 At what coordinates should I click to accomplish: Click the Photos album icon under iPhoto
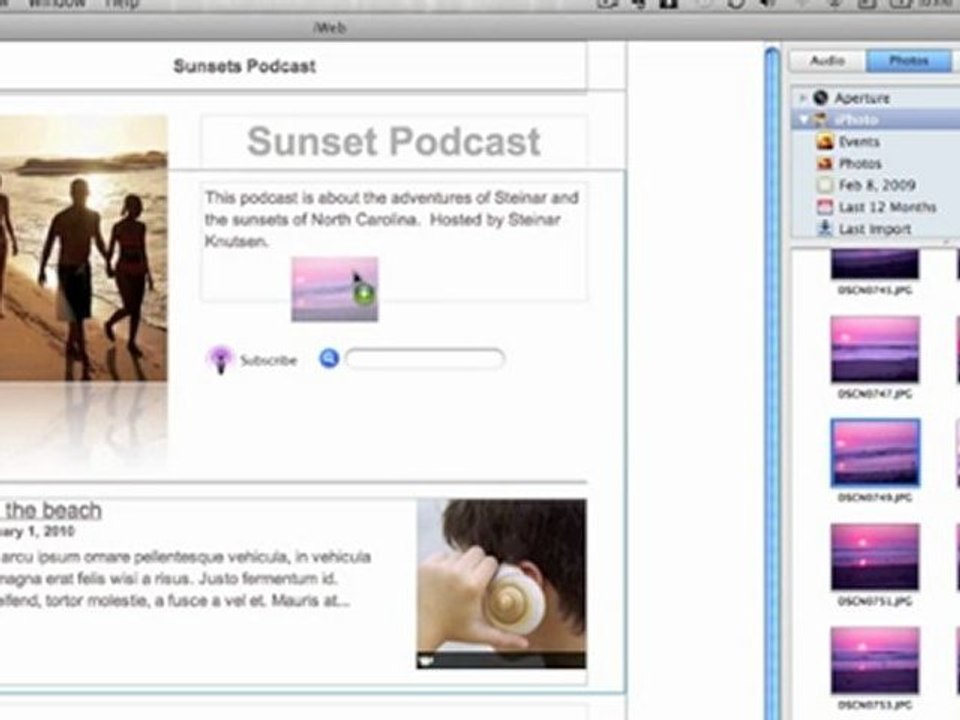tap(825, 163)
